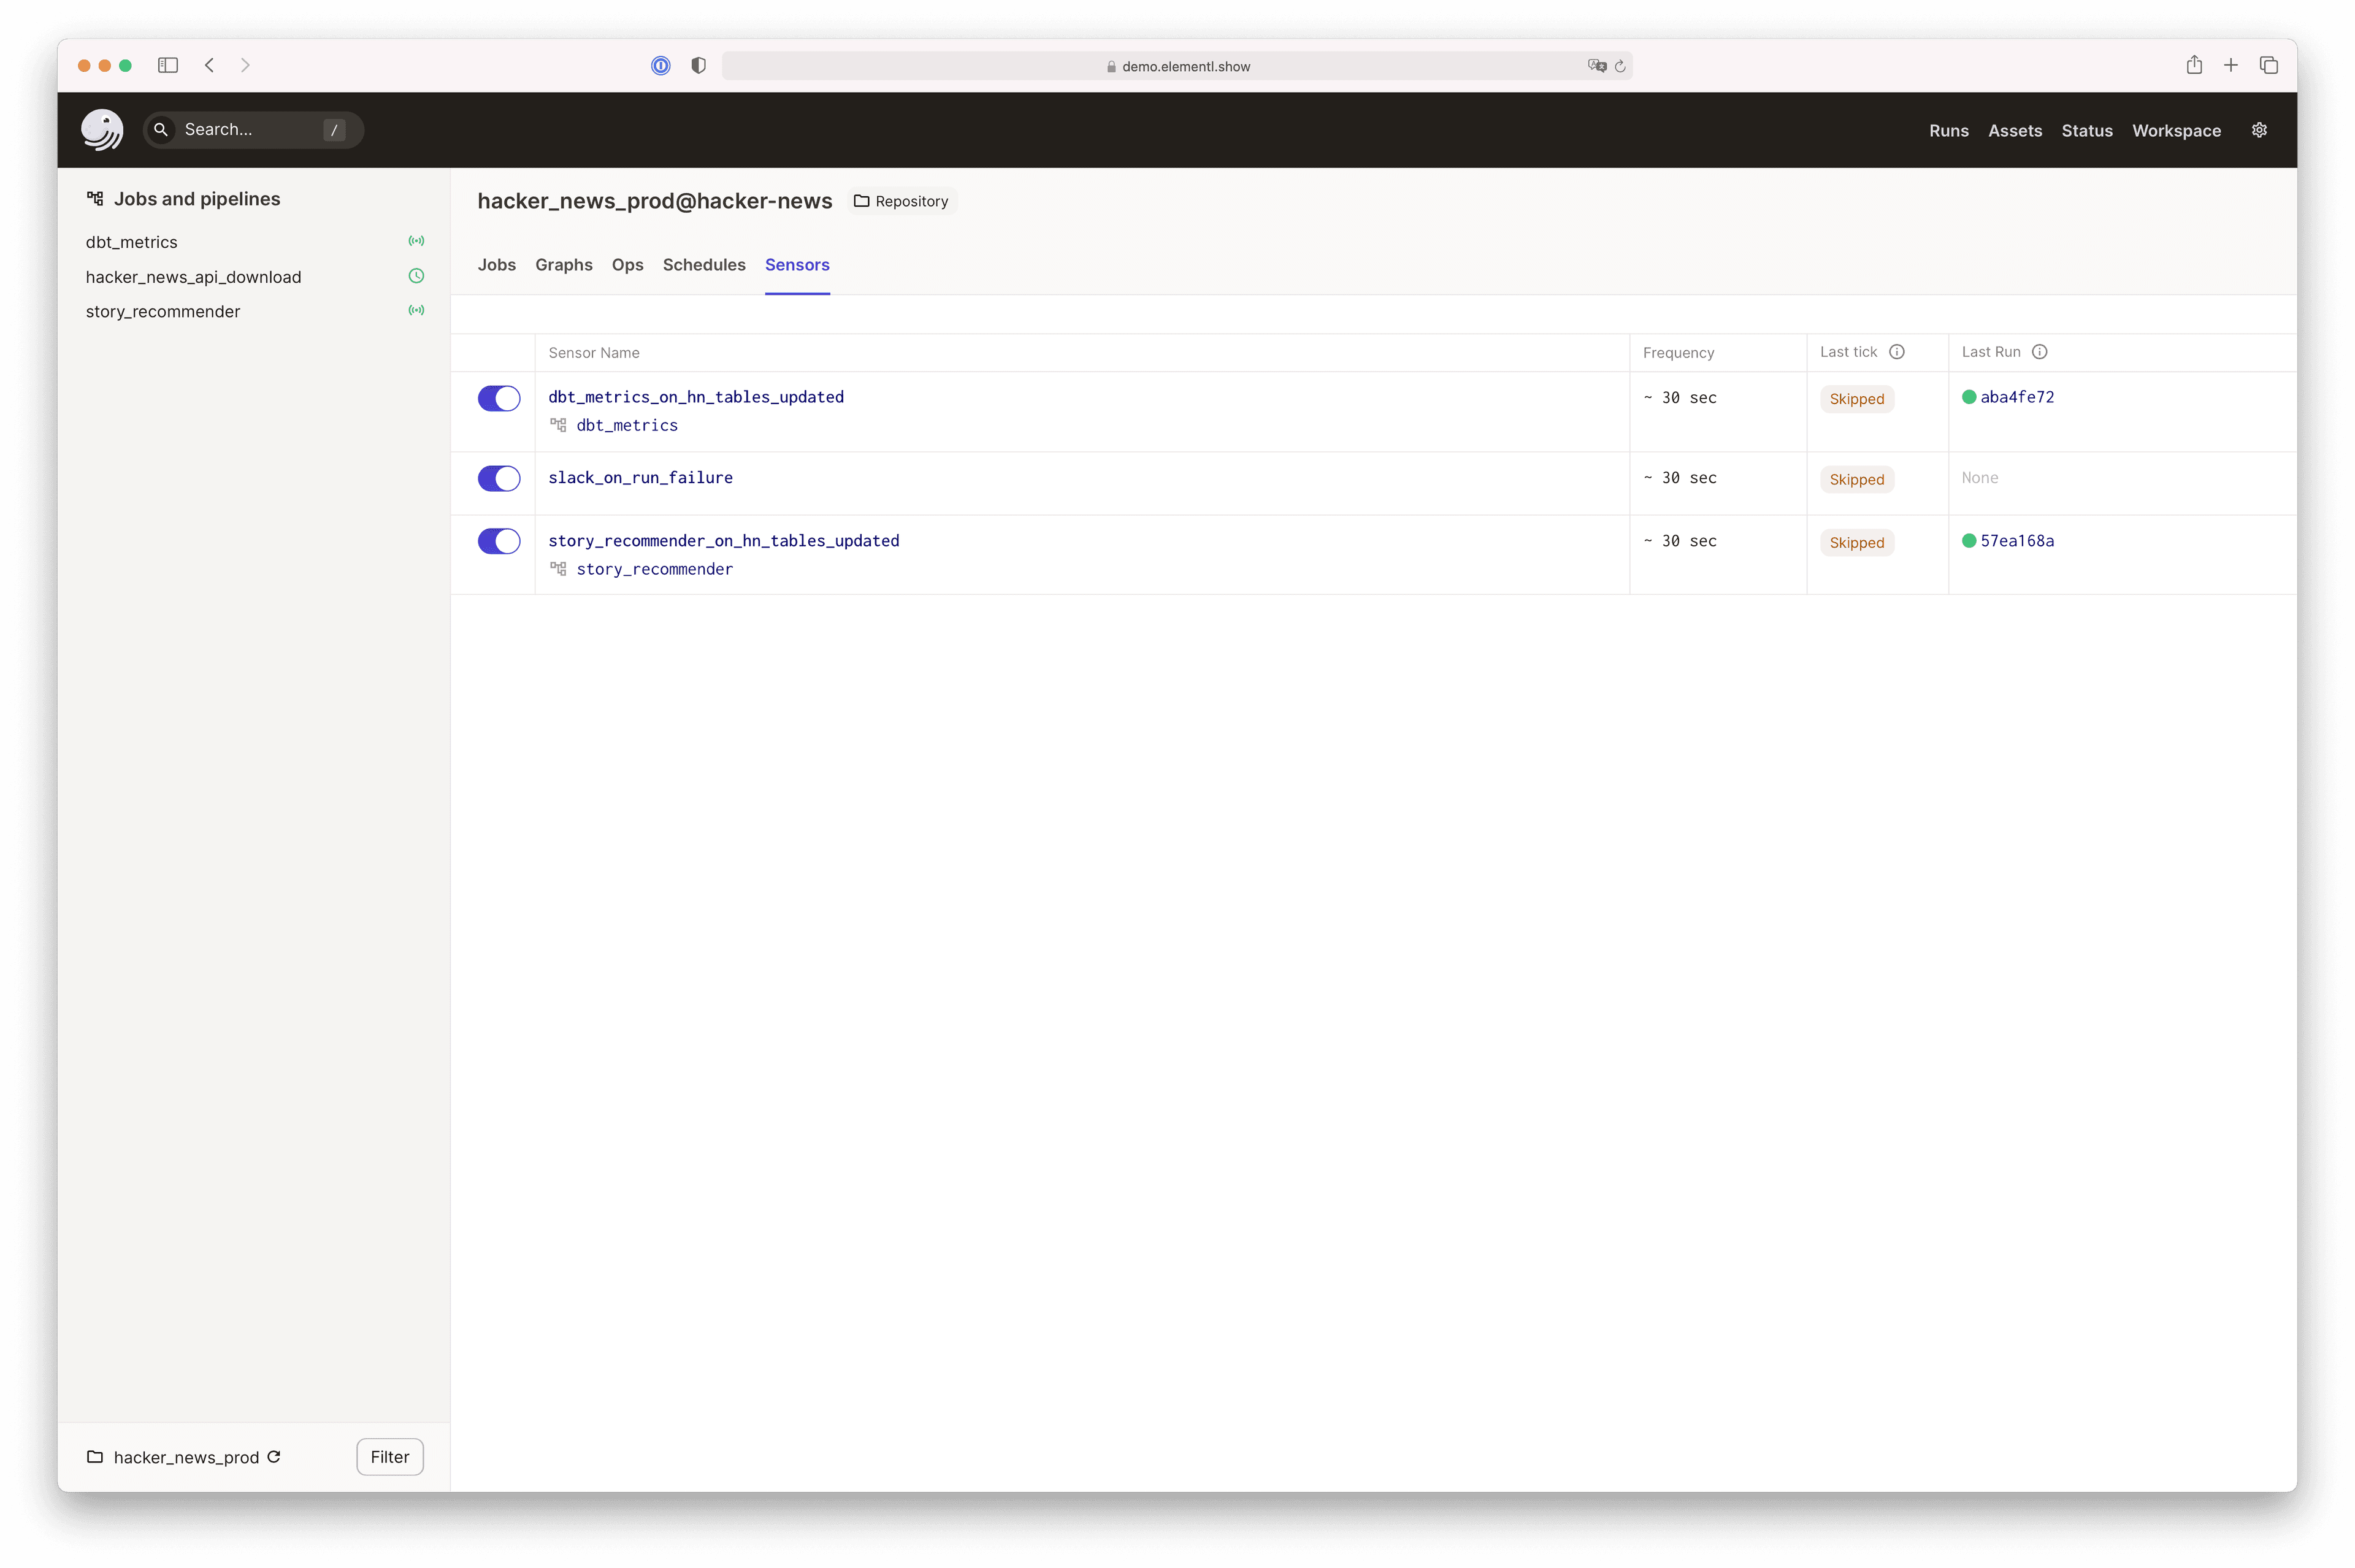
Task: Open the Jobs tab
Action: 496,265
